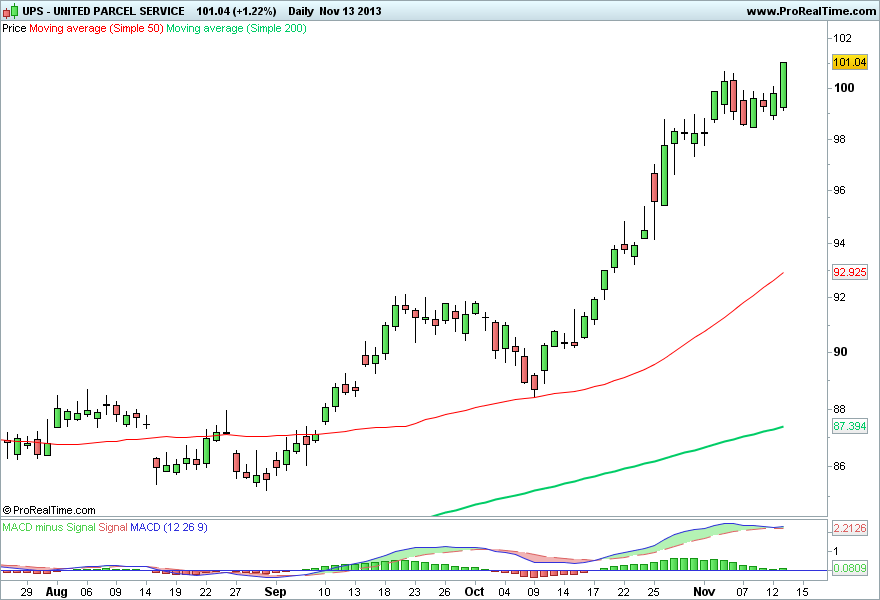880x600 pixels.
Task: Click the green 87.394 moving average value tag
Action: 850,426
